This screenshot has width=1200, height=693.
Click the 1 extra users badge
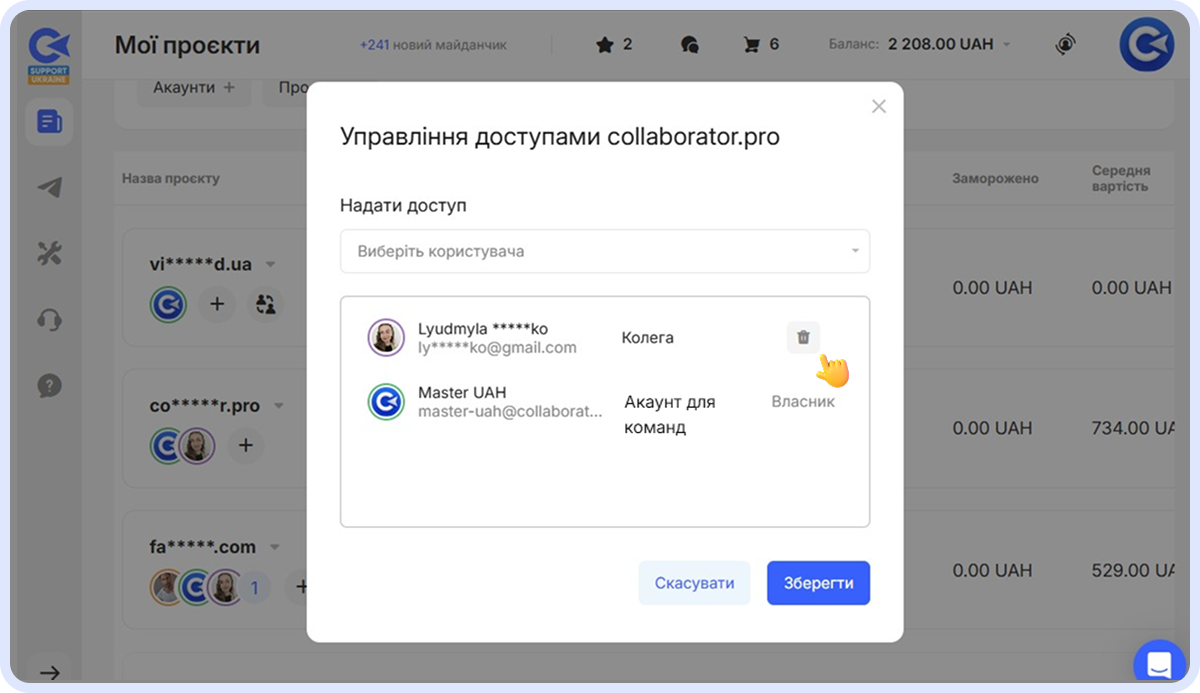click(x=254, y=588)
